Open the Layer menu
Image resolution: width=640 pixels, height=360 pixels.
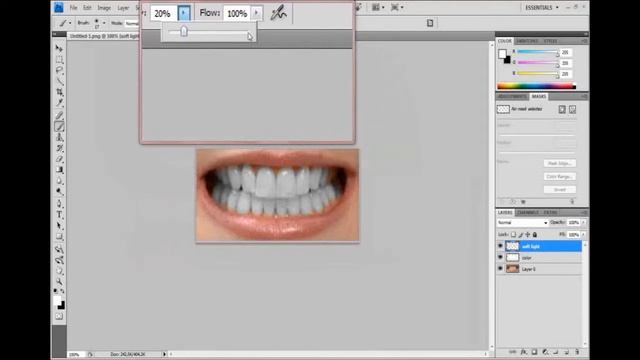(x=123, y=7)
